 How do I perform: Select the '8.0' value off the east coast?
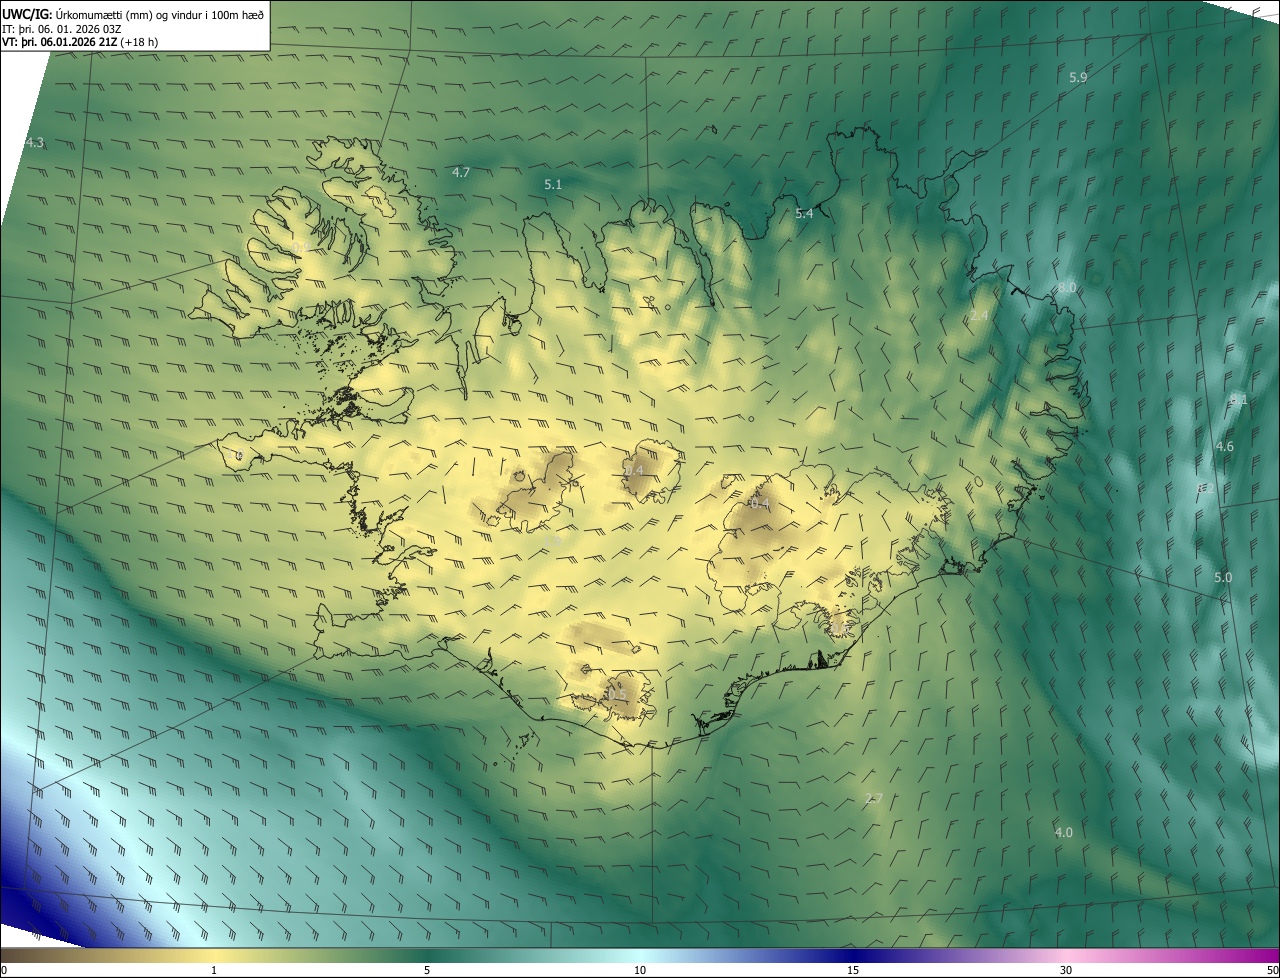point(1067,288)
